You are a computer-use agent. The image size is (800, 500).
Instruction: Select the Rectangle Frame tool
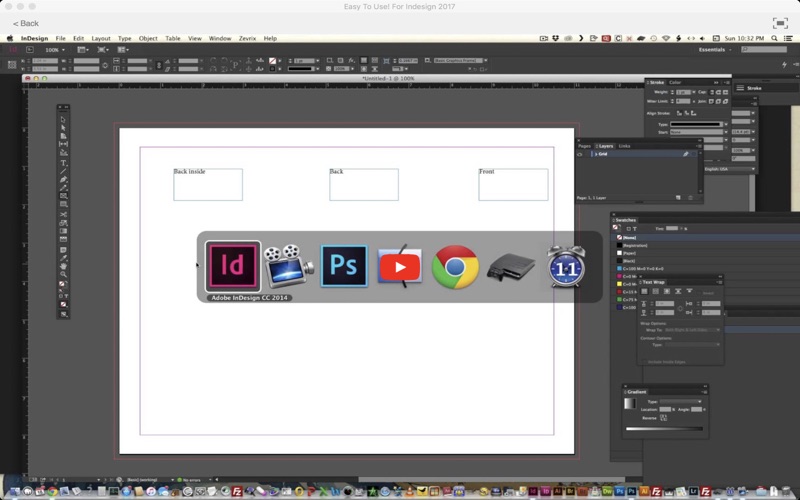coord(63,196)
